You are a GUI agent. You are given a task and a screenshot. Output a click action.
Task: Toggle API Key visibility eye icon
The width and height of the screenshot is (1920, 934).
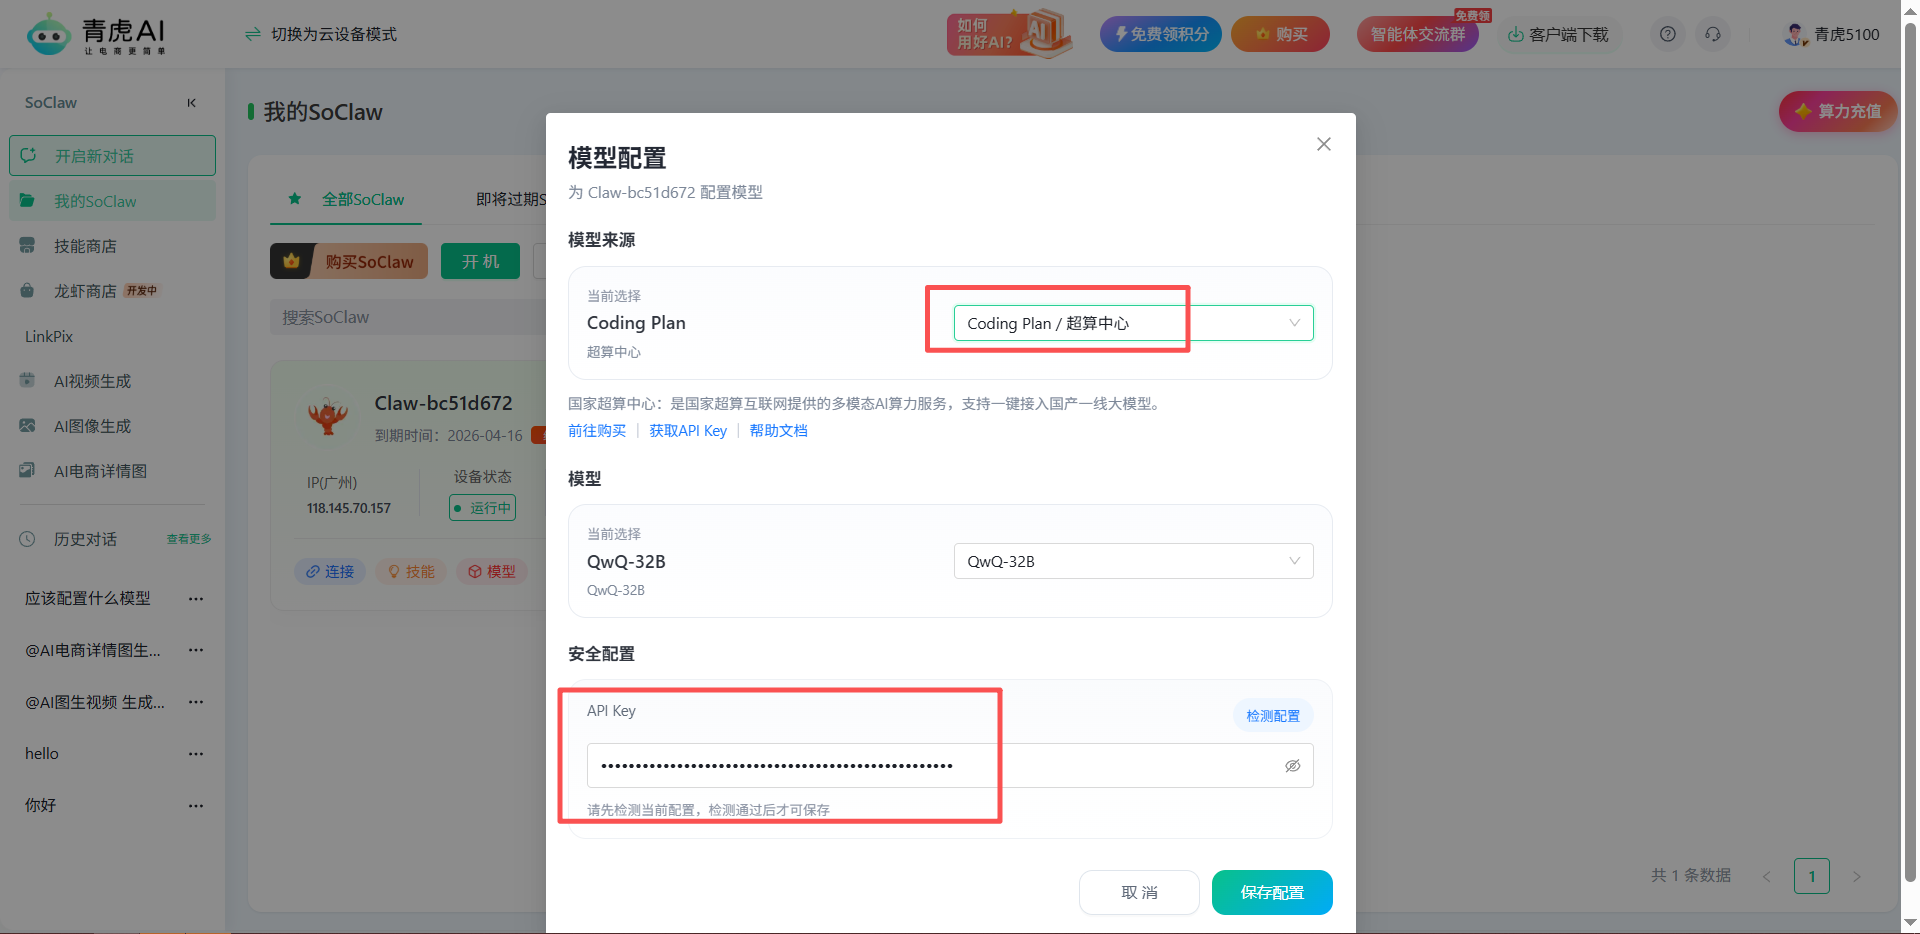1292,766
